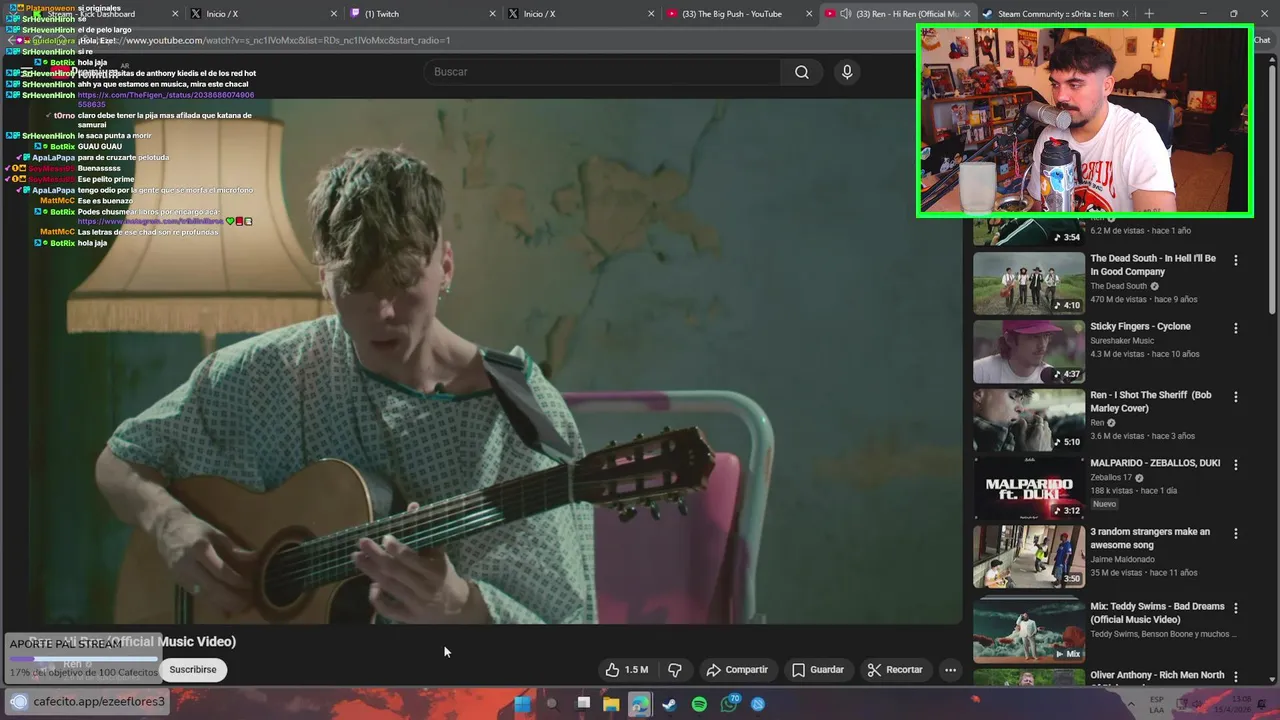The image size is (1280, 720).
Task: Open Zeballos 17 channel link
Action: tap(1110, 478)
